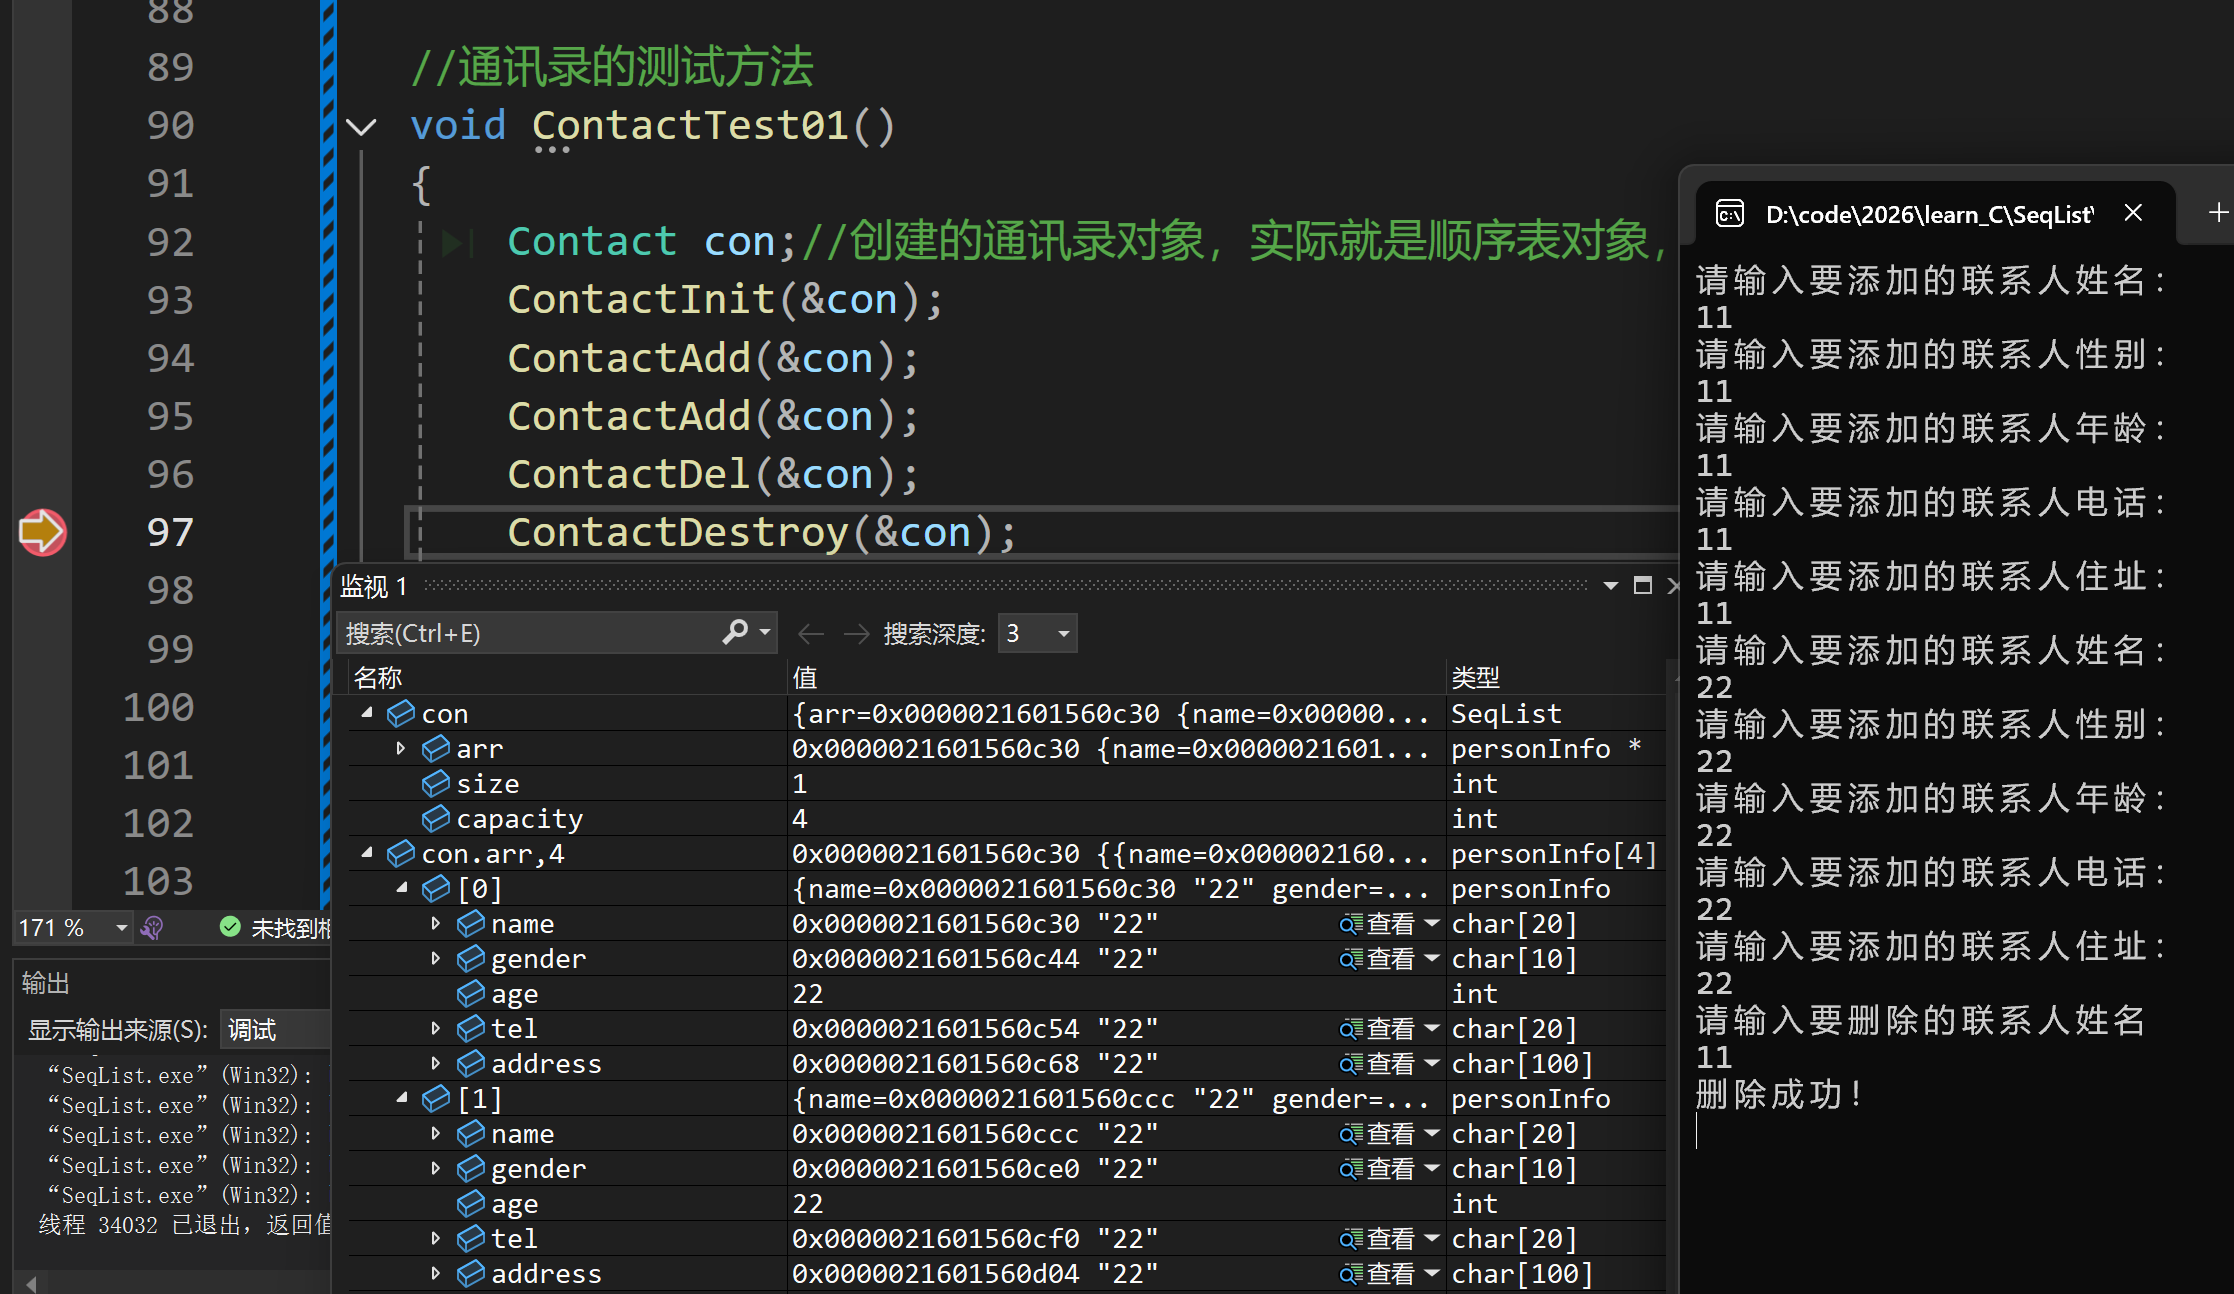The image size is (2234, 1294).
Task: Click the back navigation arrow in Watch search bar
Action: pos(811,633)
